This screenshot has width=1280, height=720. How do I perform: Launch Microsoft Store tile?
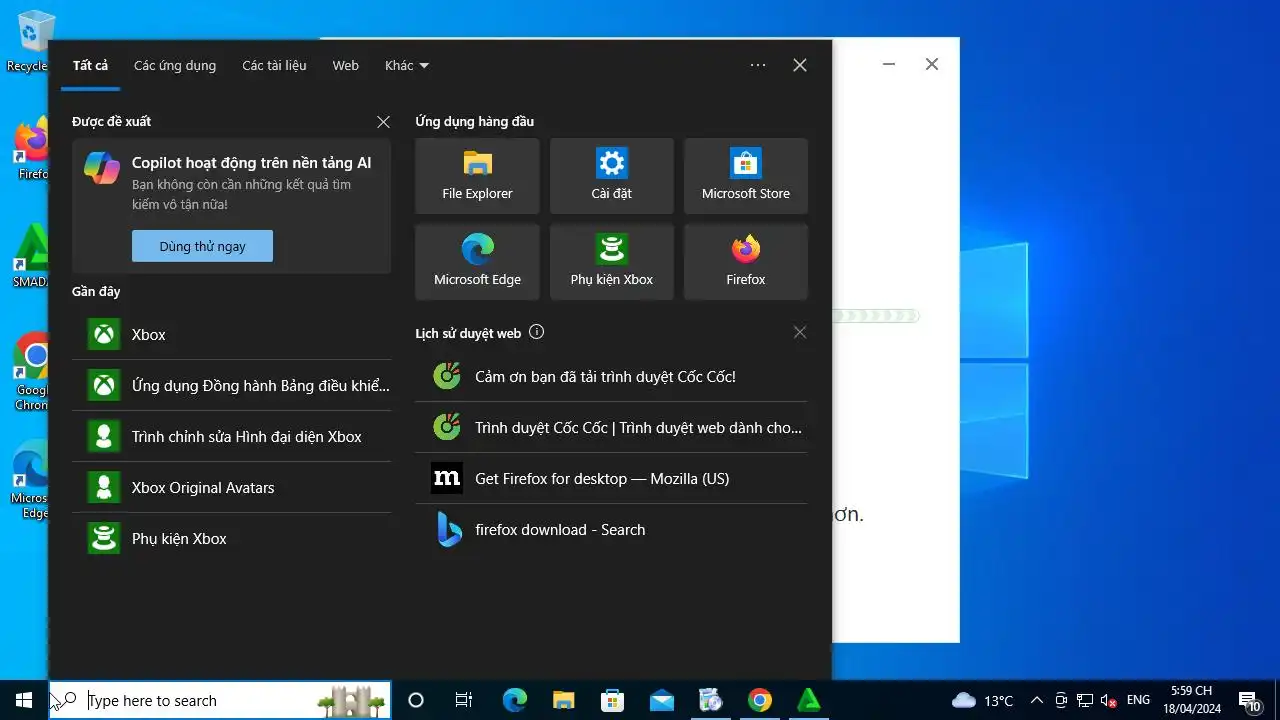click(x=745, y=176)
